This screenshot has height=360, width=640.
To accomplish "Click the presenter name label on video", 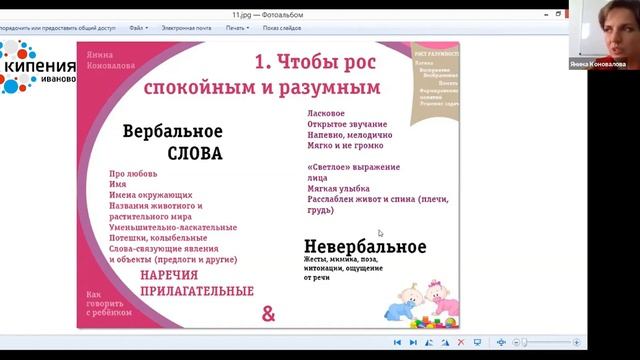I will click(x=598, y=64).
